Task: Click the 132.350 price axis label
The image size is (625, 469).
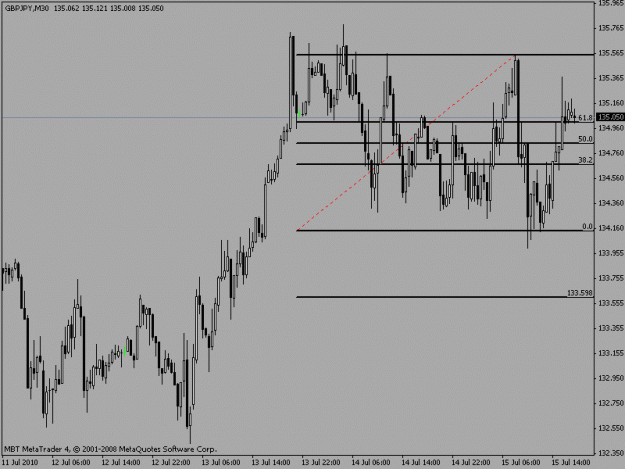Action: tap(611, 453)
